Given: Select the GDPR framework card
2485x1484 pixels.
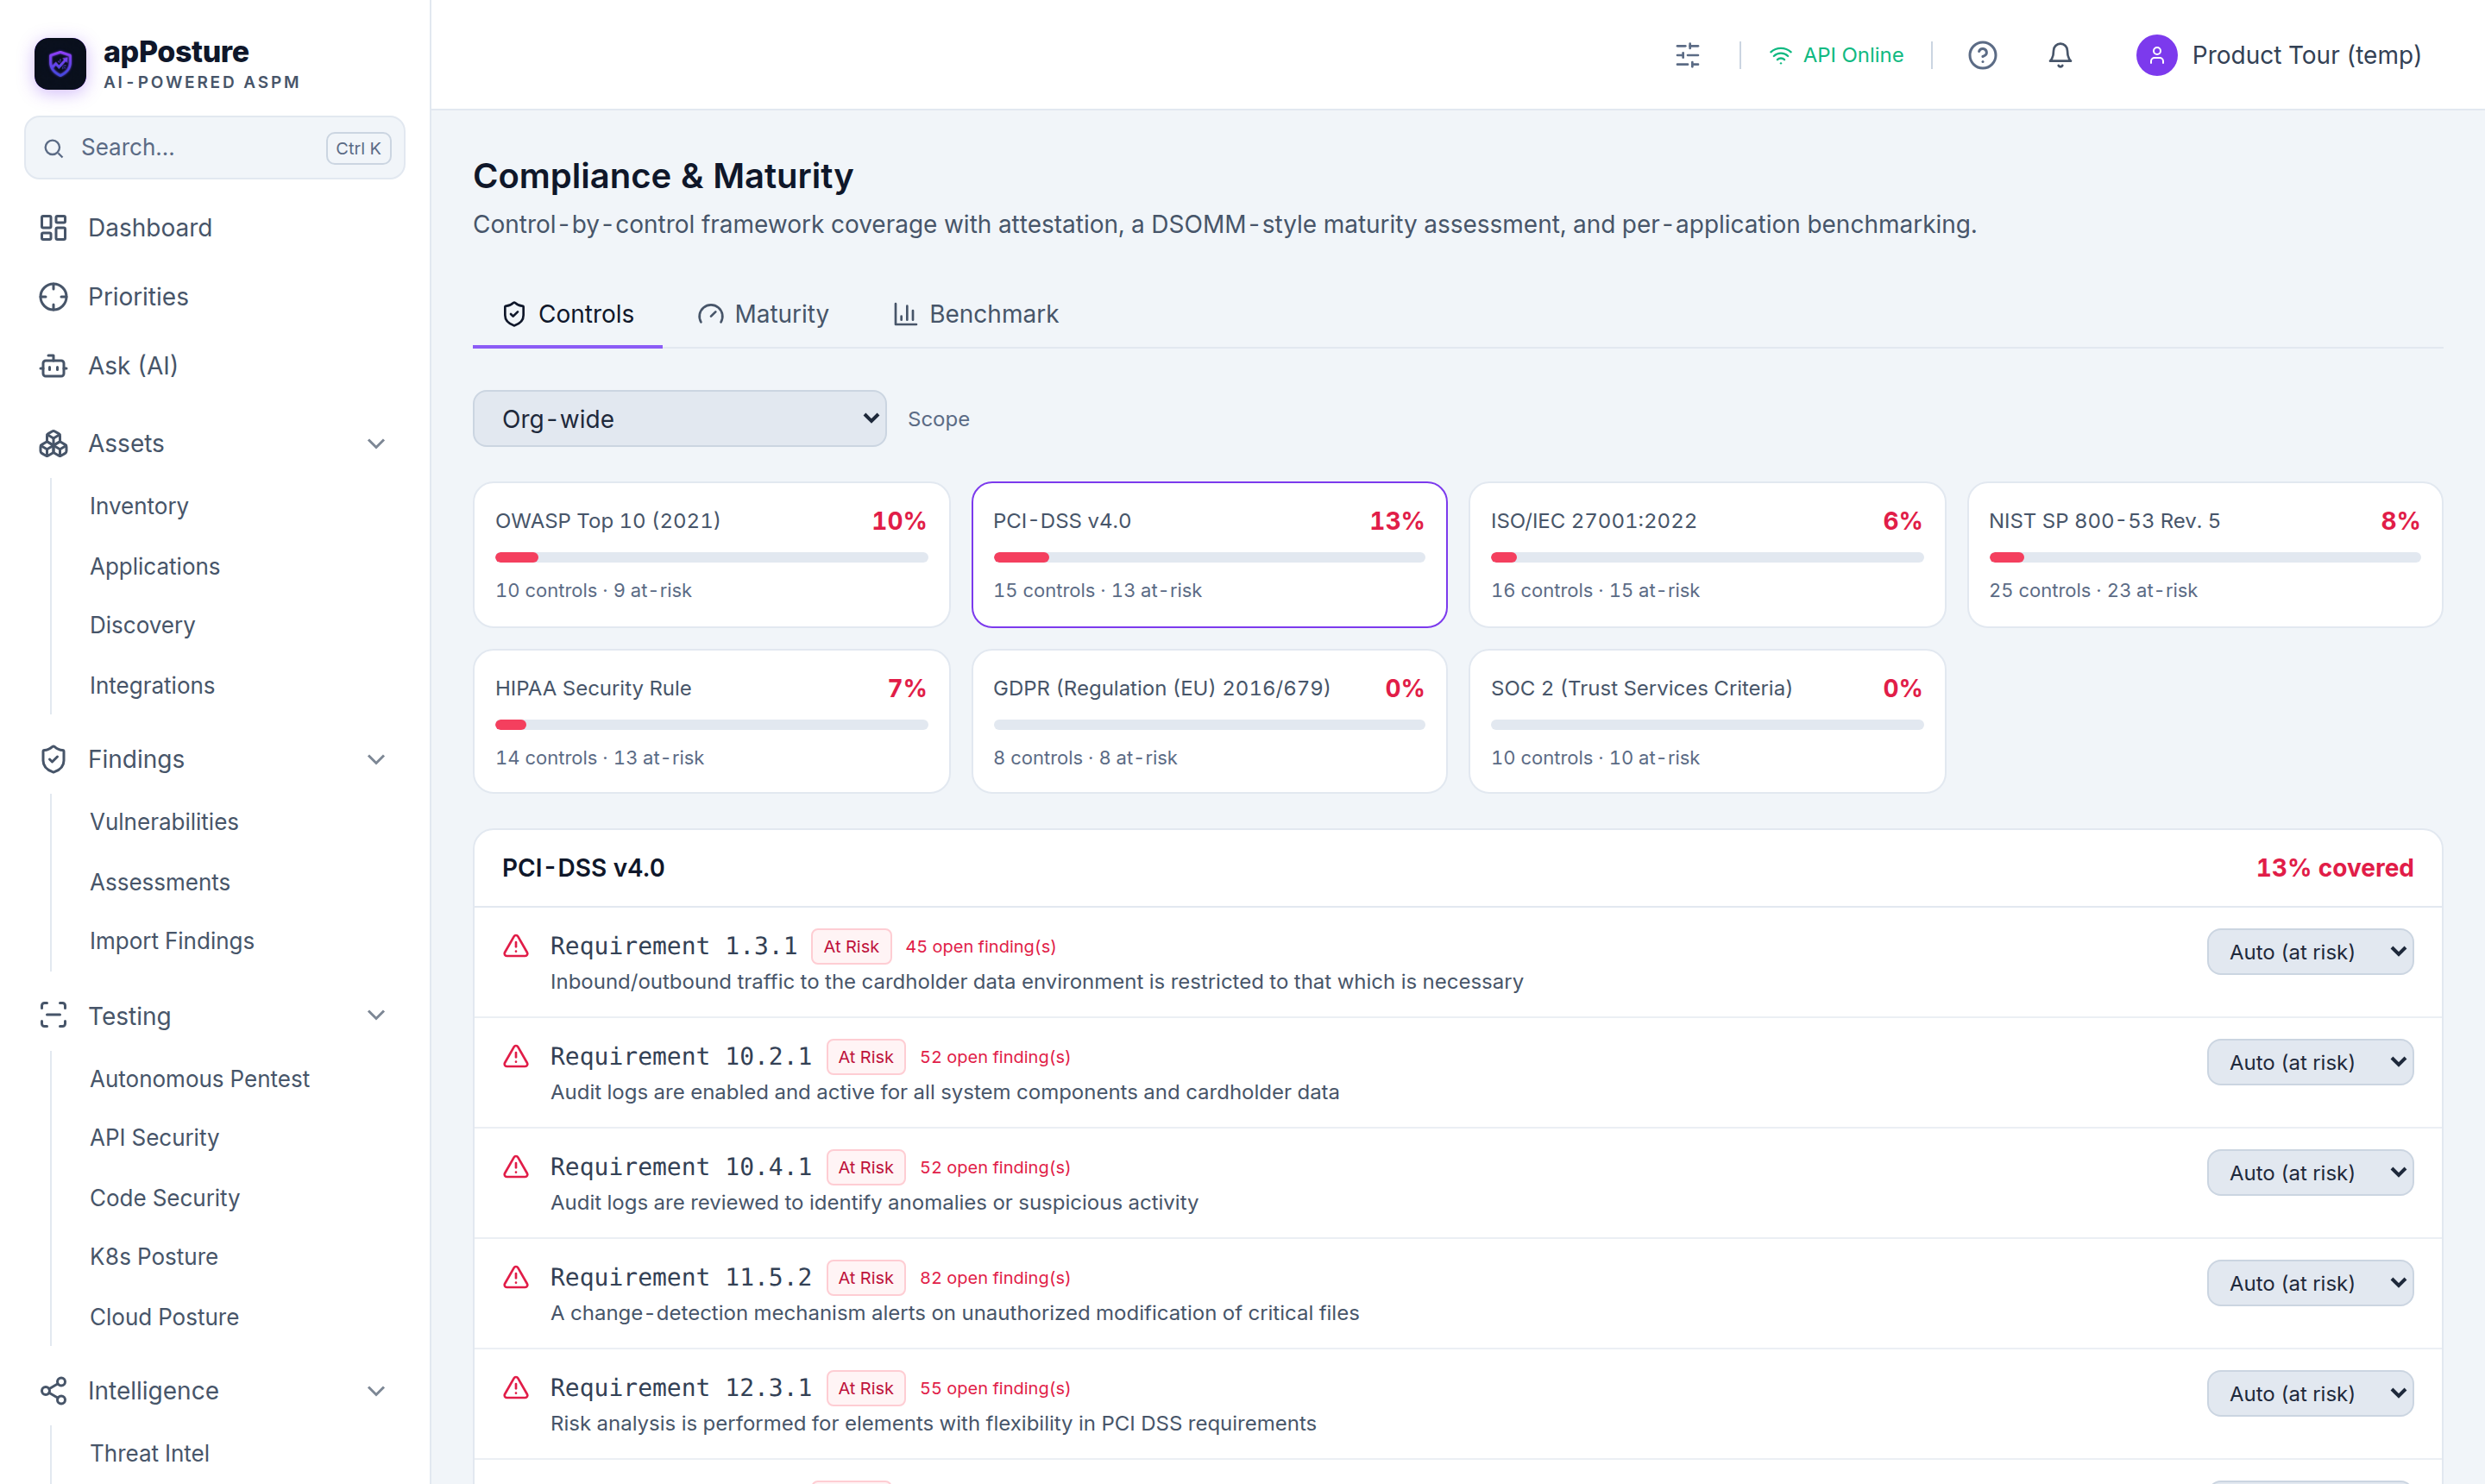Looking at the screenshot, I should (1209, 722).
